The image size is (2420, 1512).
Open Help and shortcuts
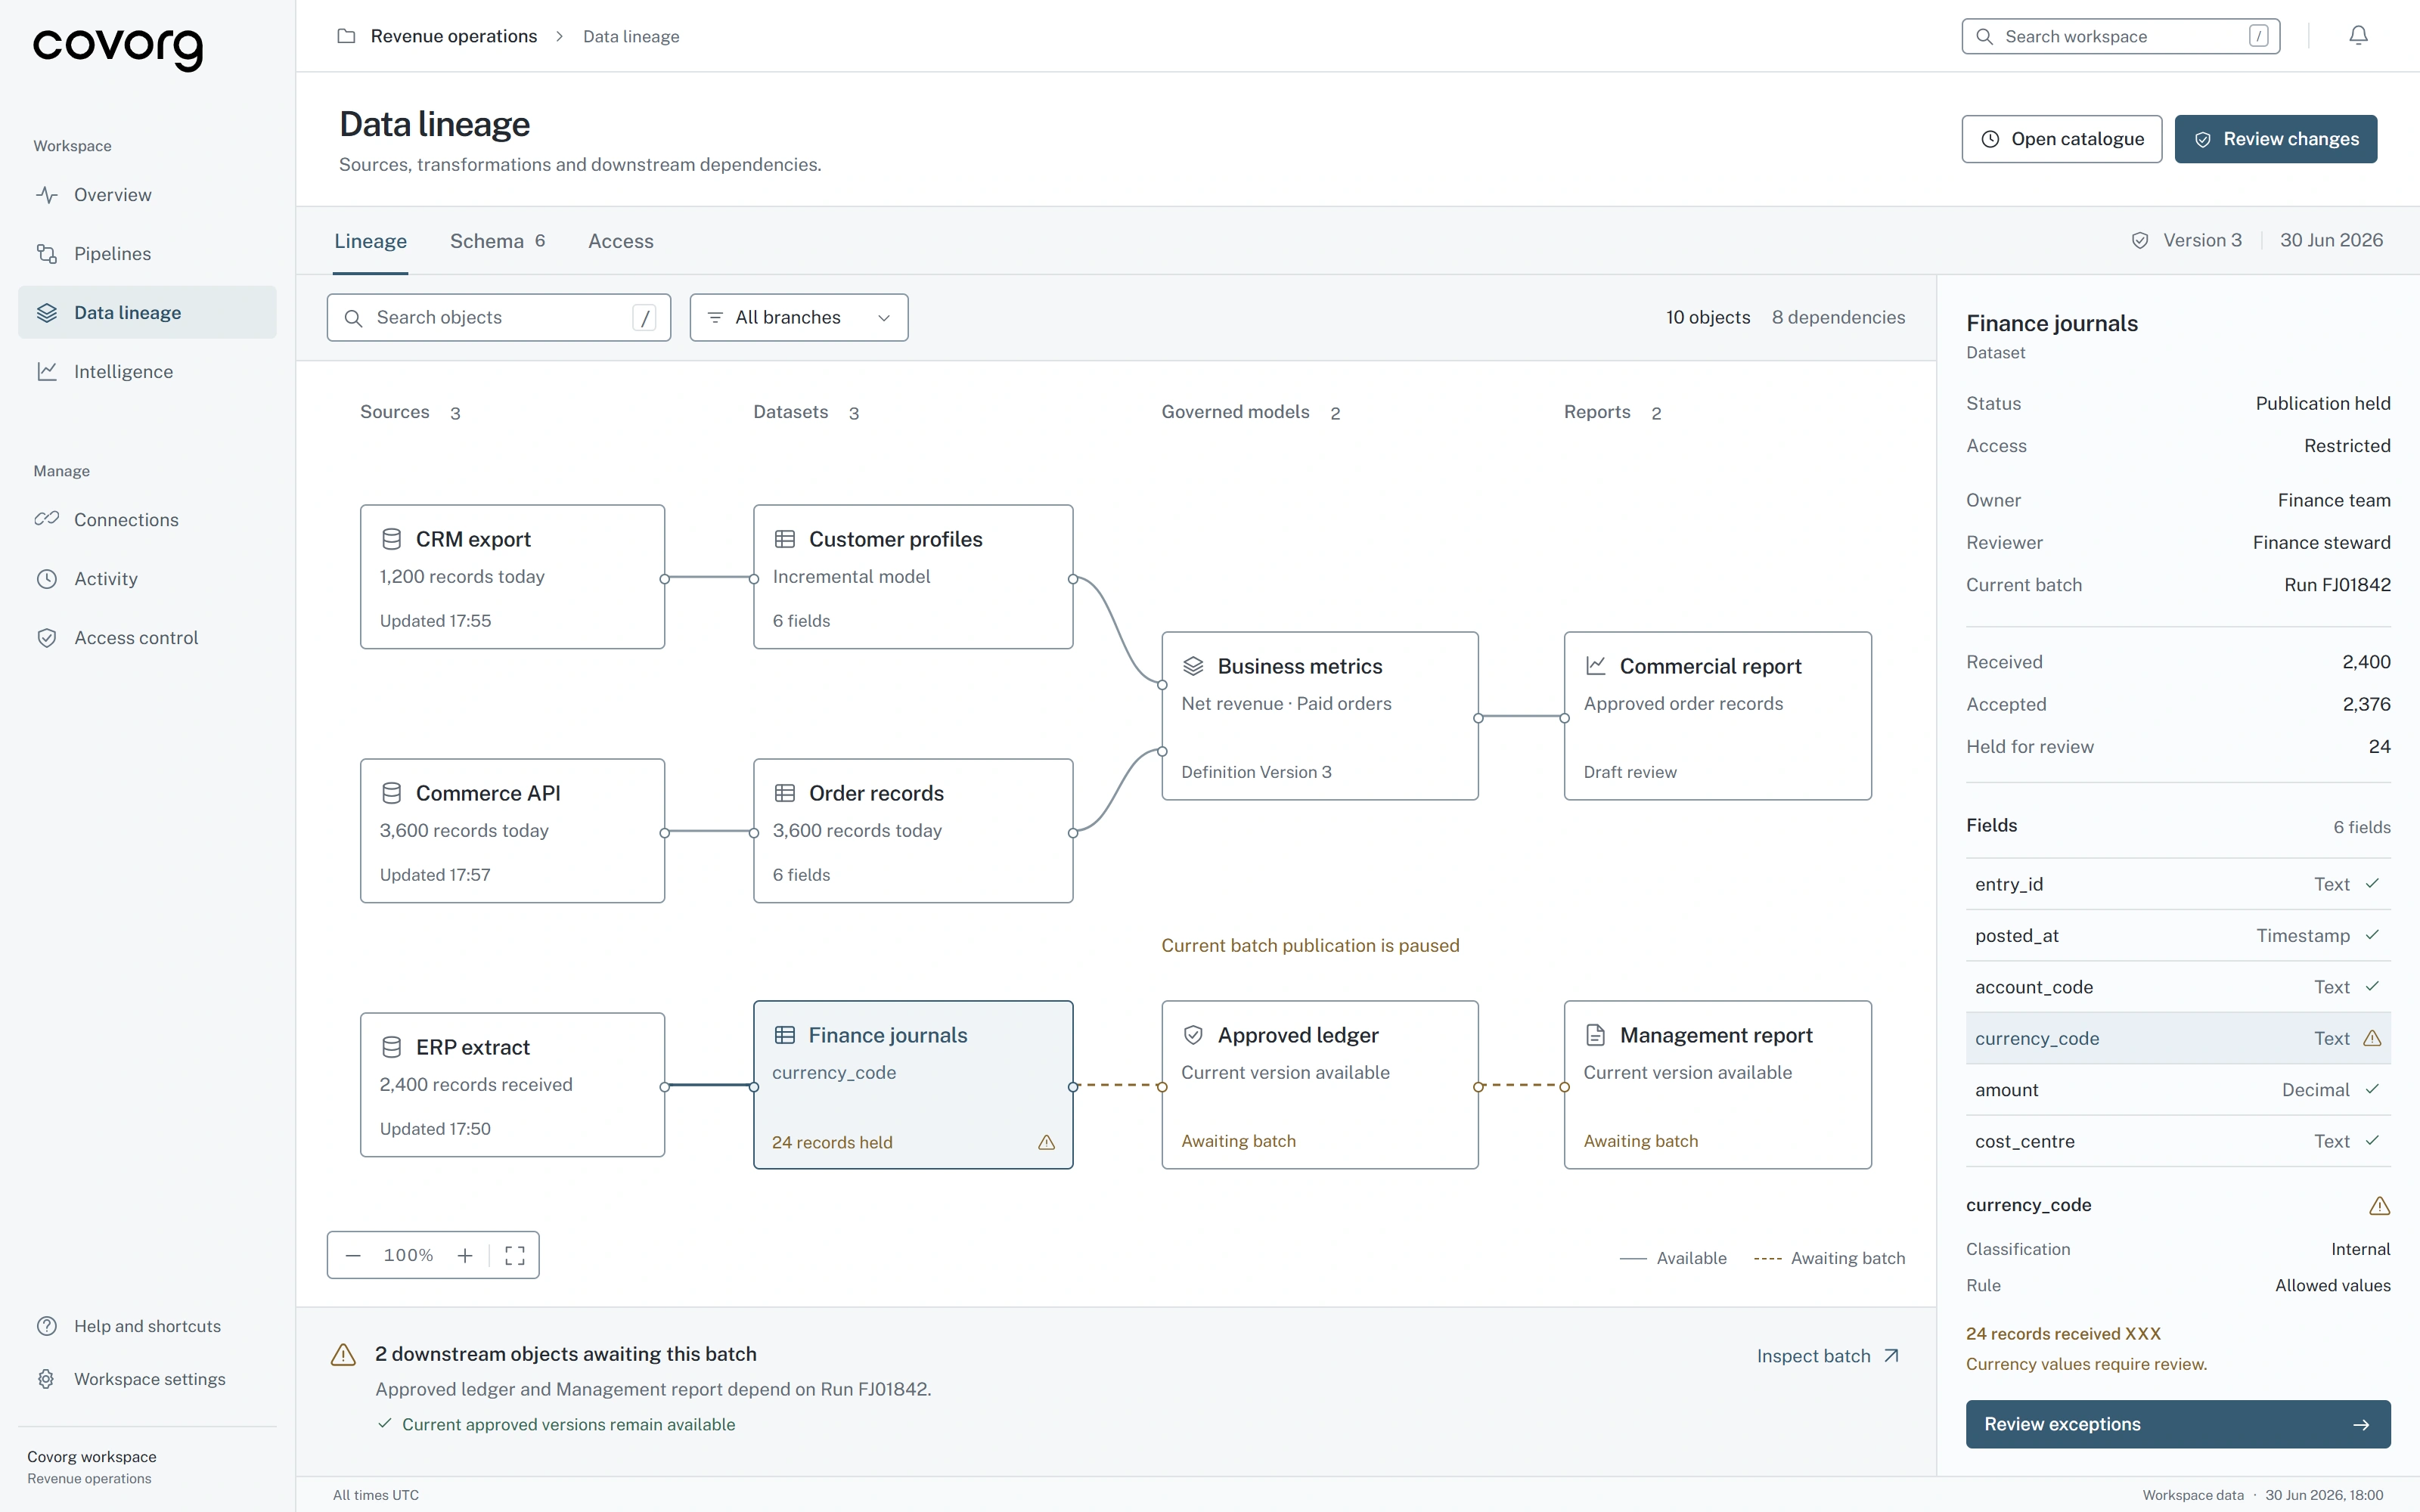(x=147, y=1326)
